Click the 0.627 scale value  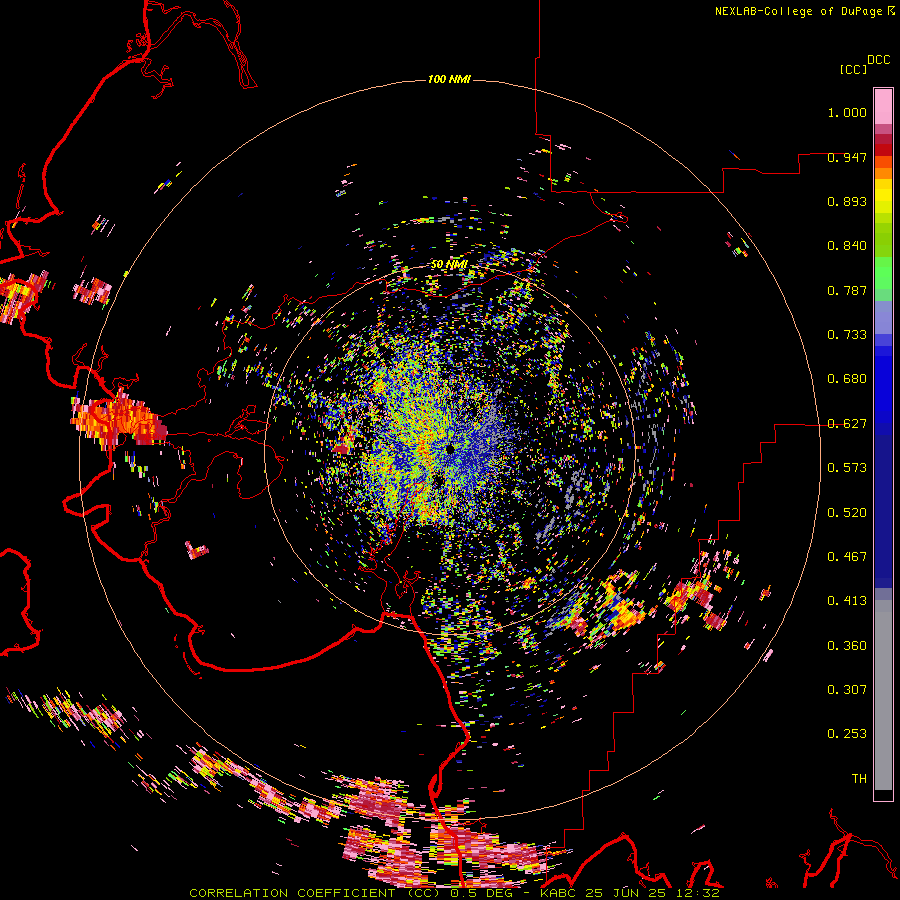tap(847, 424)
